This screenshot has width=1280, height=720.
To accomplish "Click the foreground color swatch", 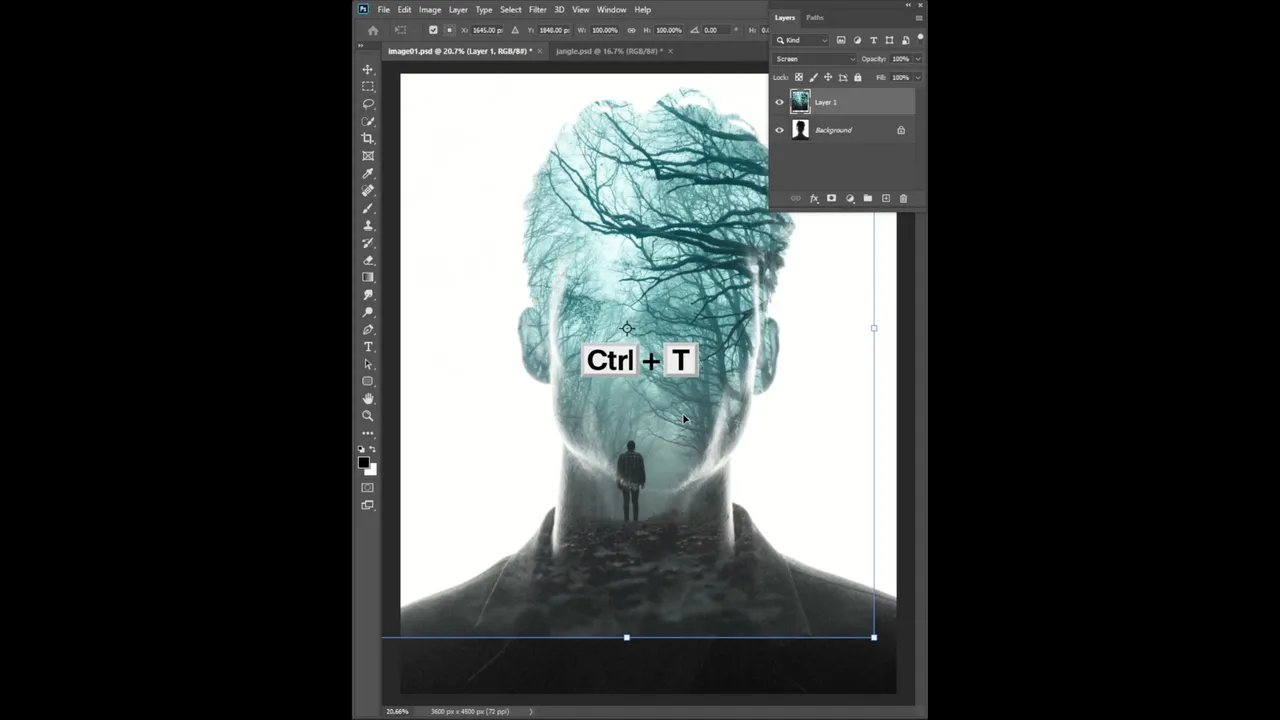I will coord(364,463).
